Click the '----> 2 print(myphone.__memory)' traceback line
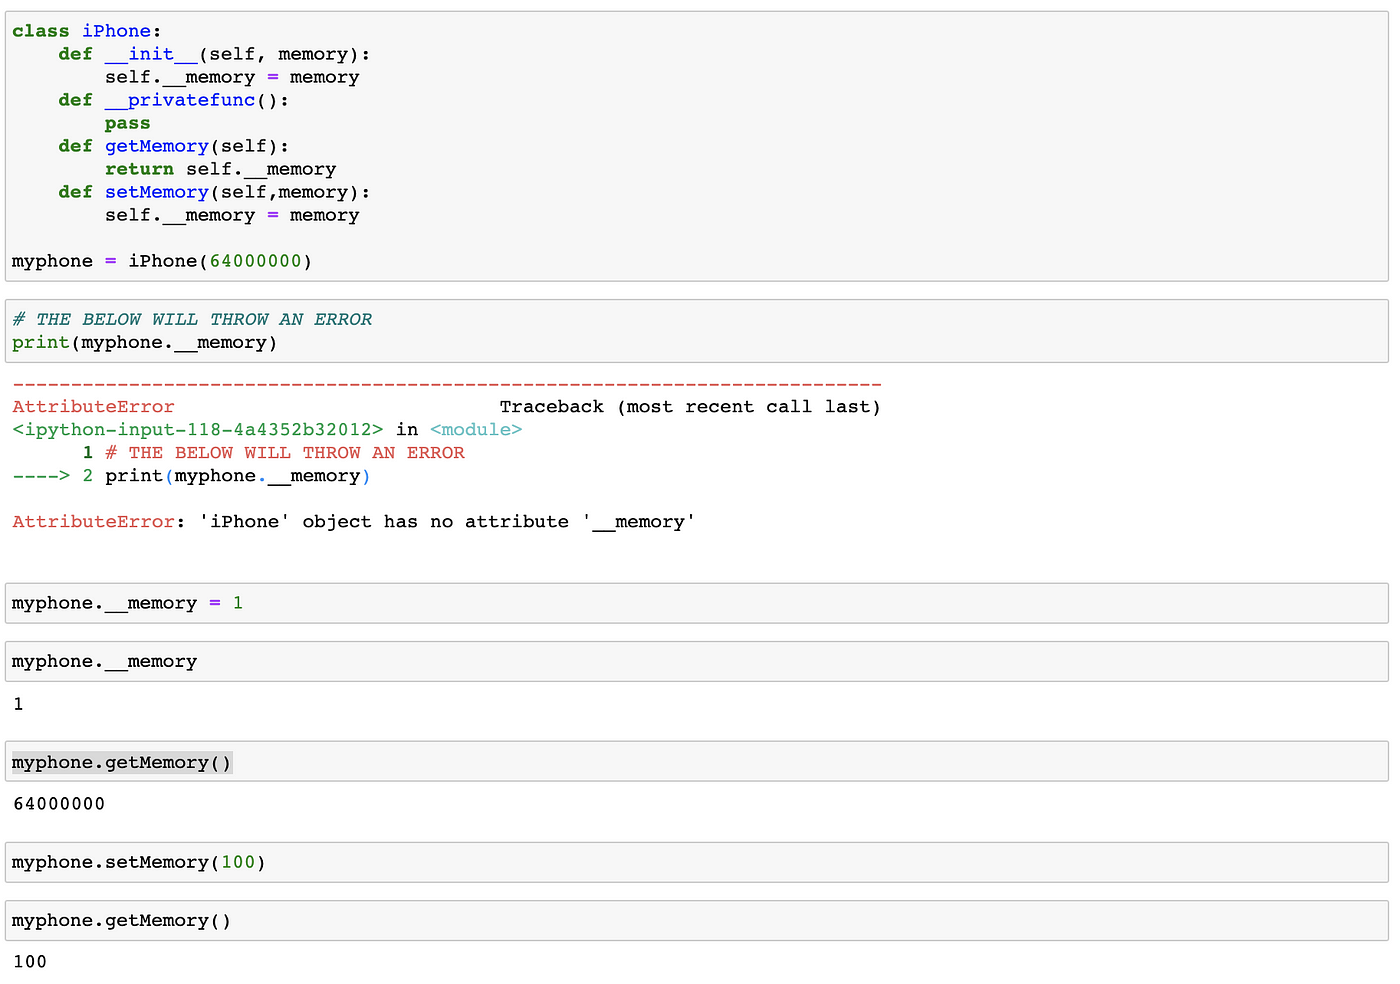This screenshot has height=984, width=1400. [x=191, y=476]
